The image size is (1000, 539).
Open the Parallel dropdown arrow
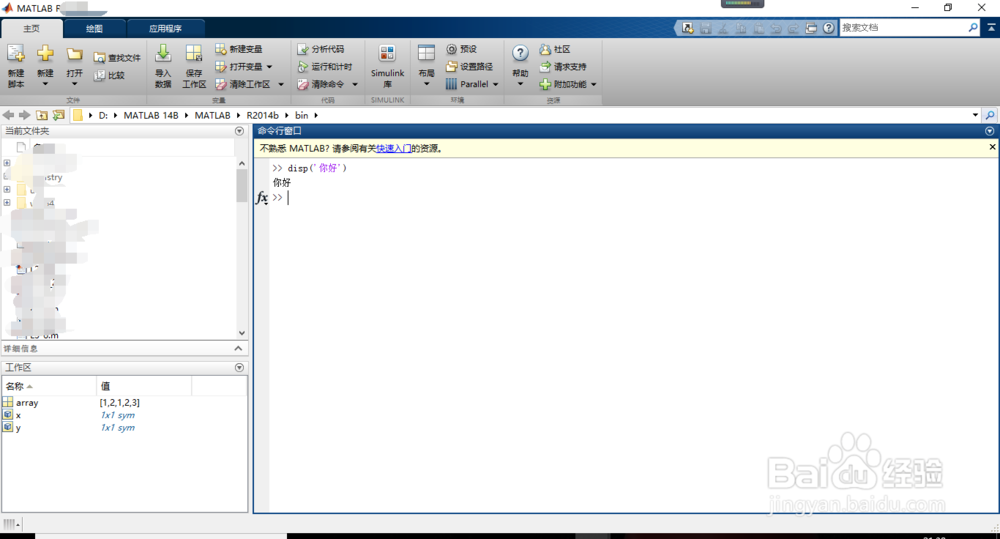click(x=496, y=84)
